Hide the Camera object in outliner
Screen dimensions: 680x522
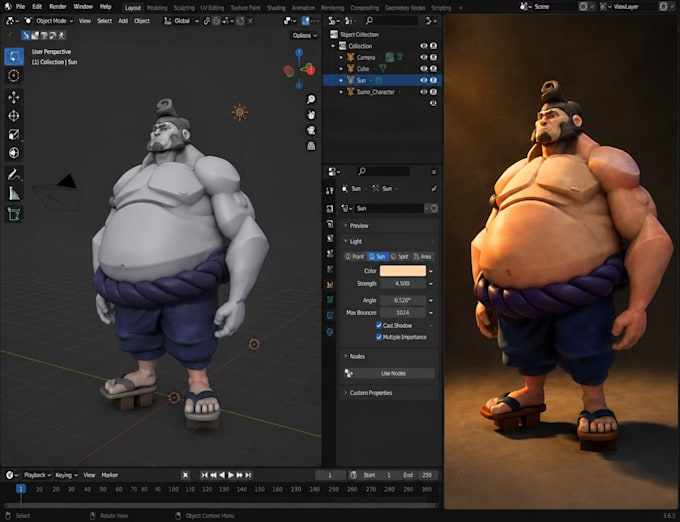pyautogui.click(x=424, y=57)
